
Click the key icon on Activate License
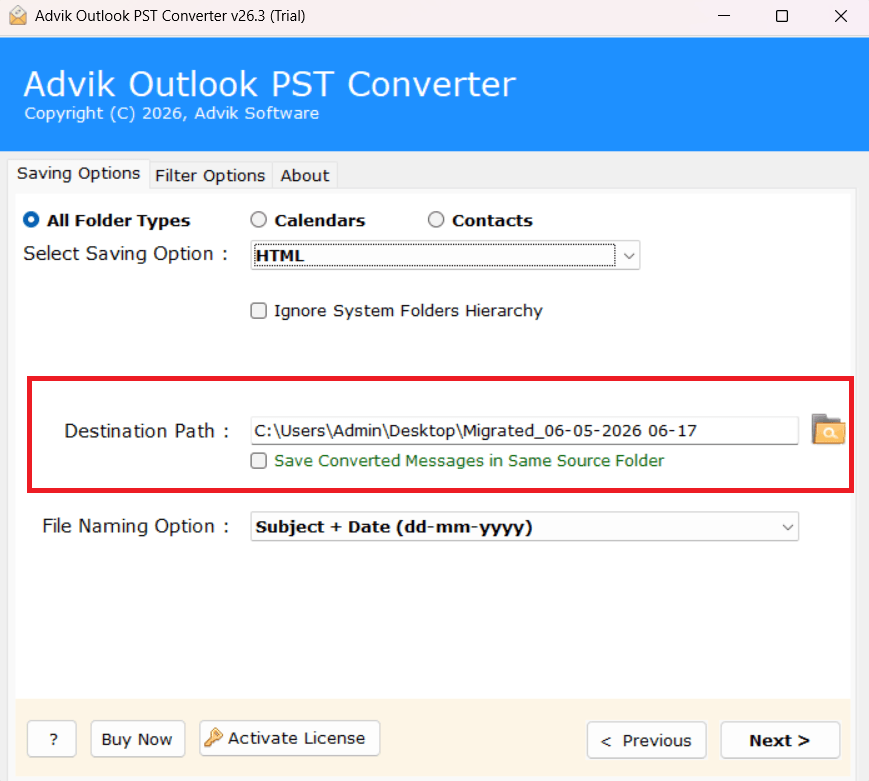point(213,737)
